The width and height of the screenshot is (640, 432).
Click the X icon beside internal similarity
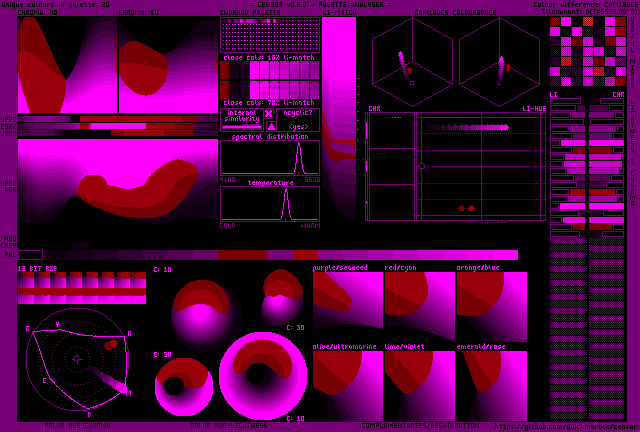point(269,115)
